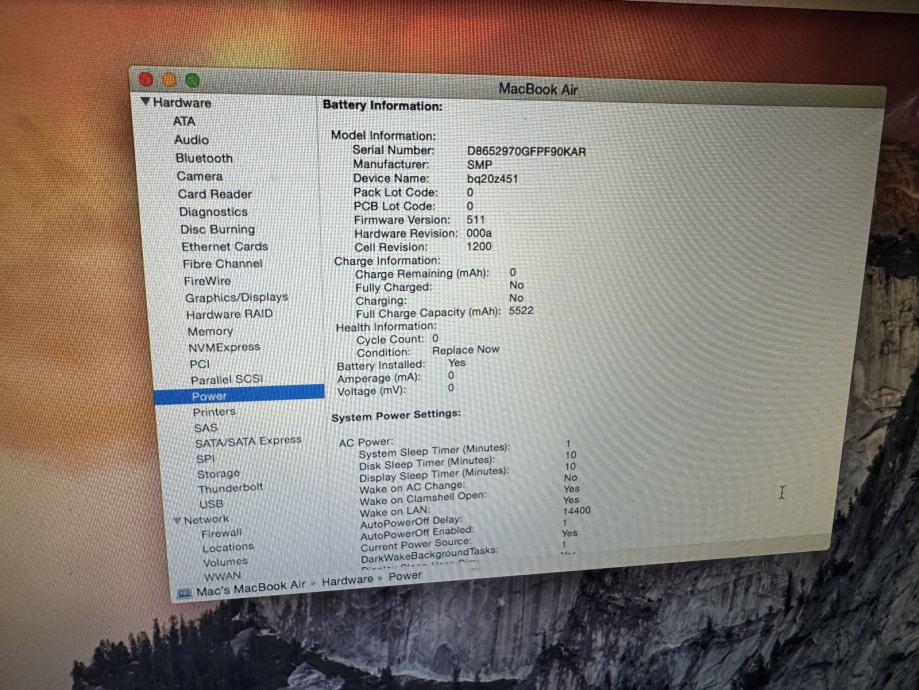The height and width of the screenshot is (690, 919).
Task: Click Voltage (mV) label
Action: [371, 392]
